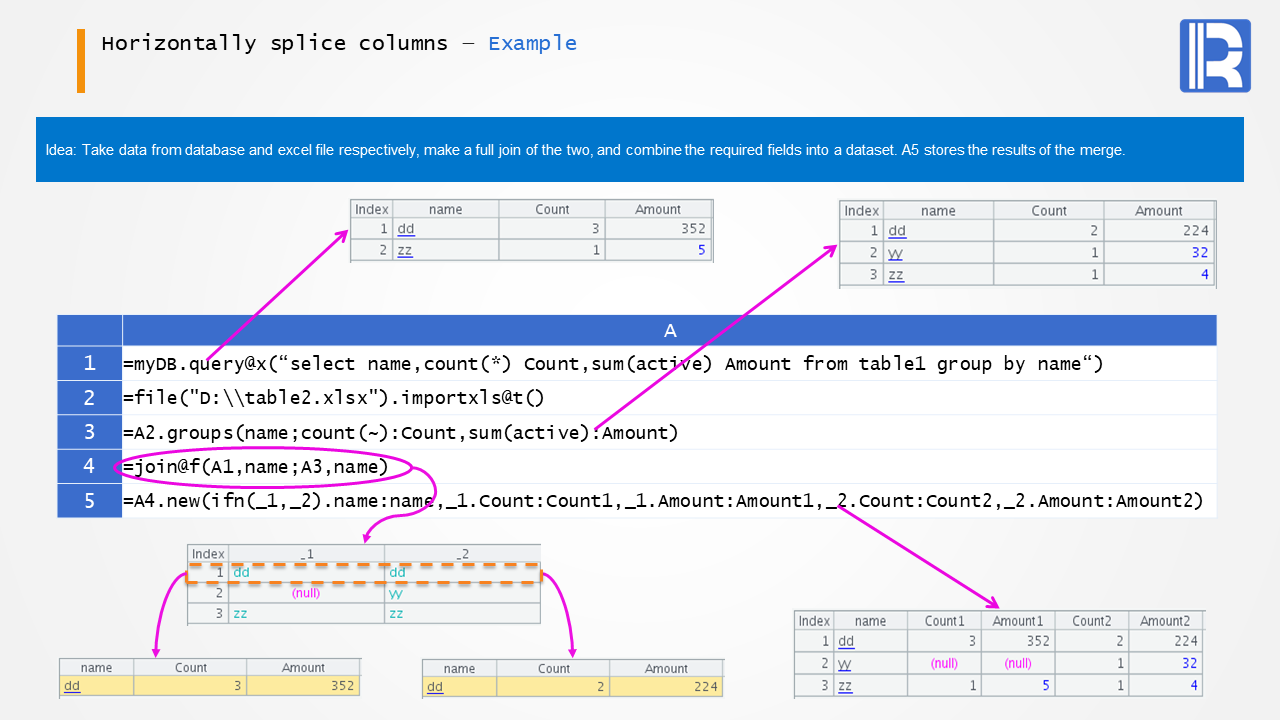This screenshot has height=720, width=1280.
Task: Select the A4.new expression in row 5
Action: pos(662,500)
